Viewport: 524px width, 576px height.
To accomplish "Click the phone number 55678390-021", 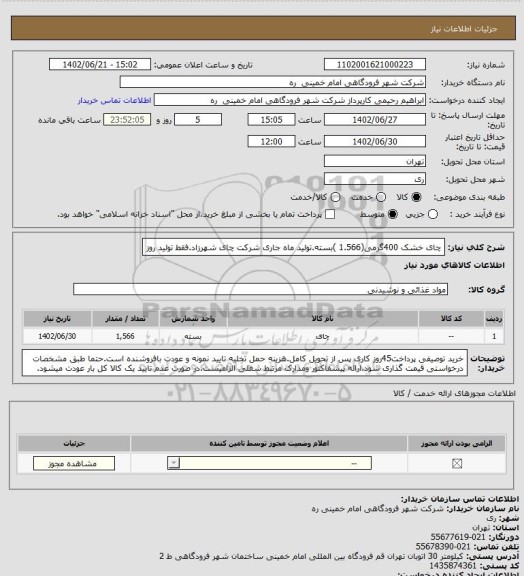I will tap(443, 547).
